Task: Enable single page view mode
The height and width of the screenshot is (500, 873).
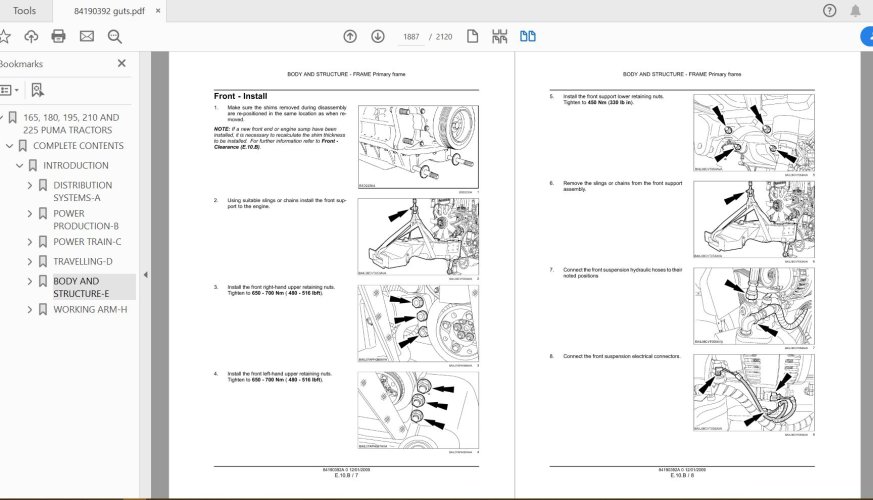Action: click(x=472, y=37)
